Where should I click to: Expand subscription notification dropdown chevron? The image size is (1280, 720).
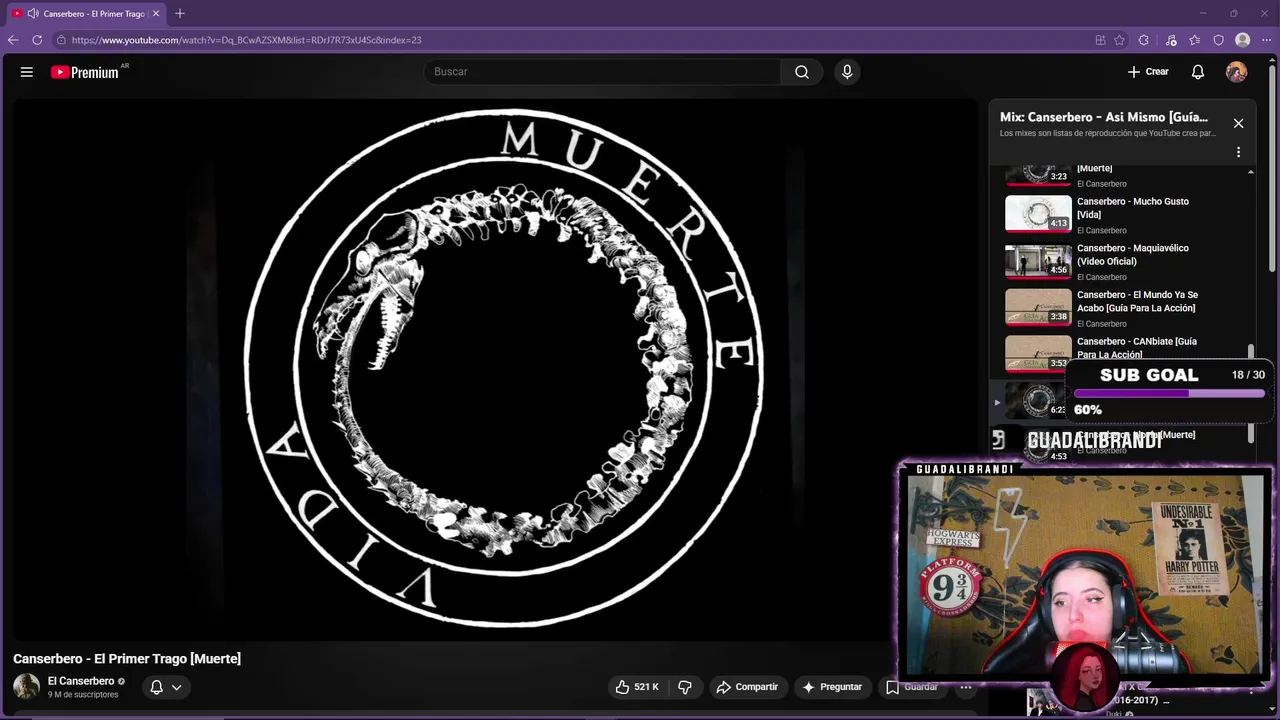pos(177,687)
